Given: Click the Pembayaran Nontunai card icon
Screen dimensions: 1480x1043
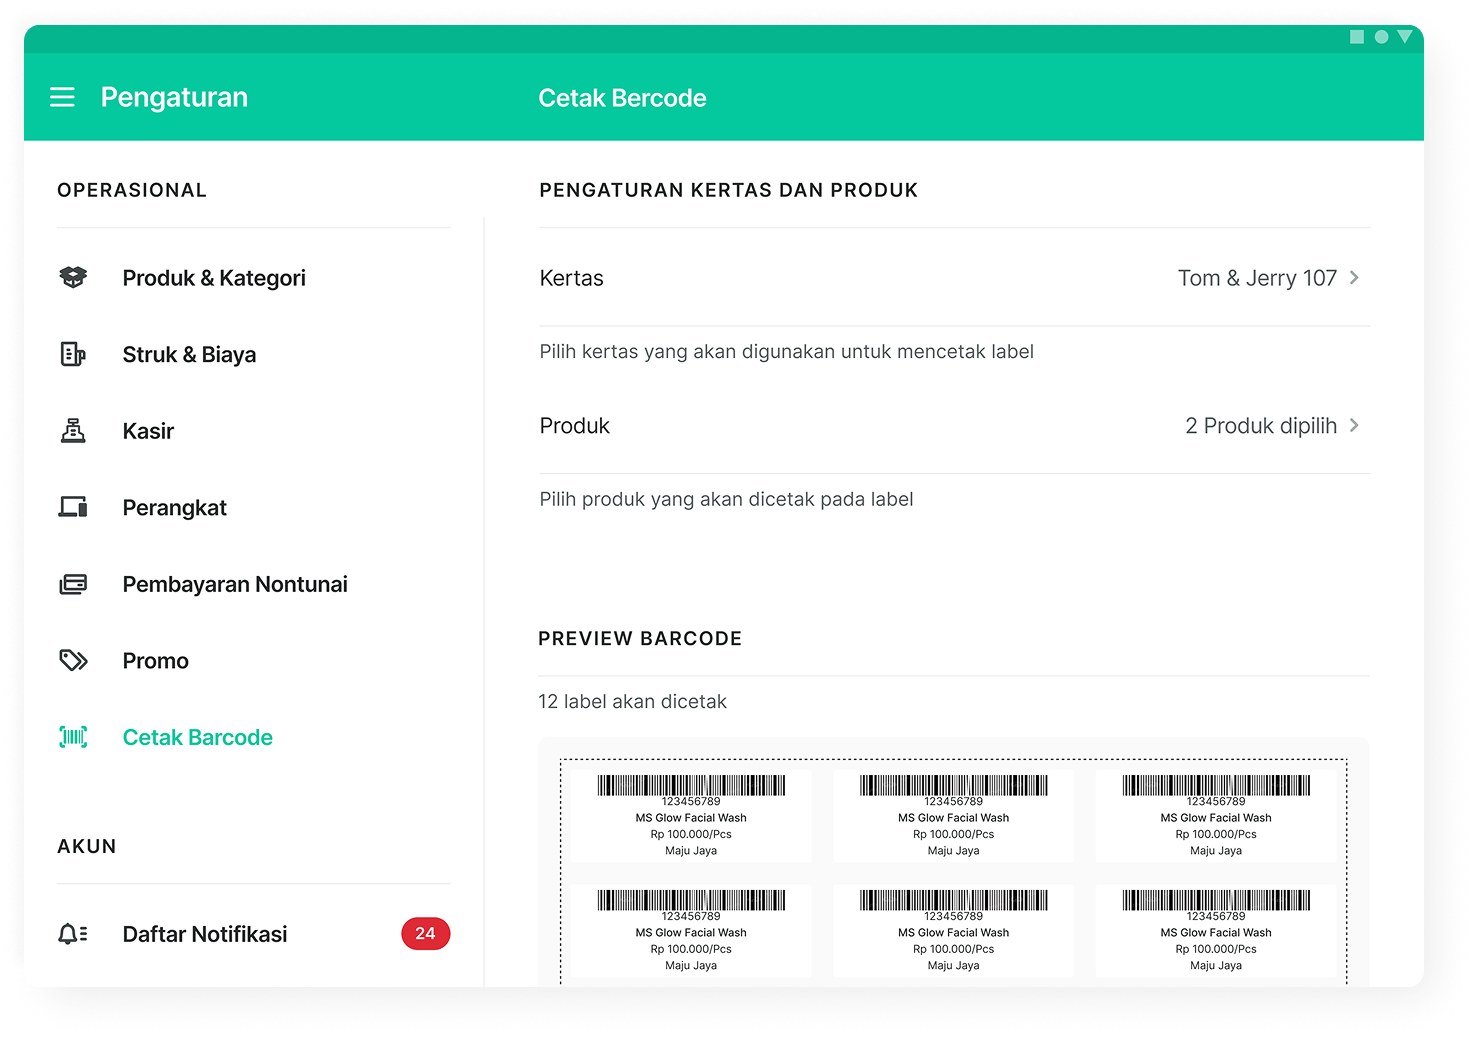Looking at the screenshot, I should click(x=73, y=584).
